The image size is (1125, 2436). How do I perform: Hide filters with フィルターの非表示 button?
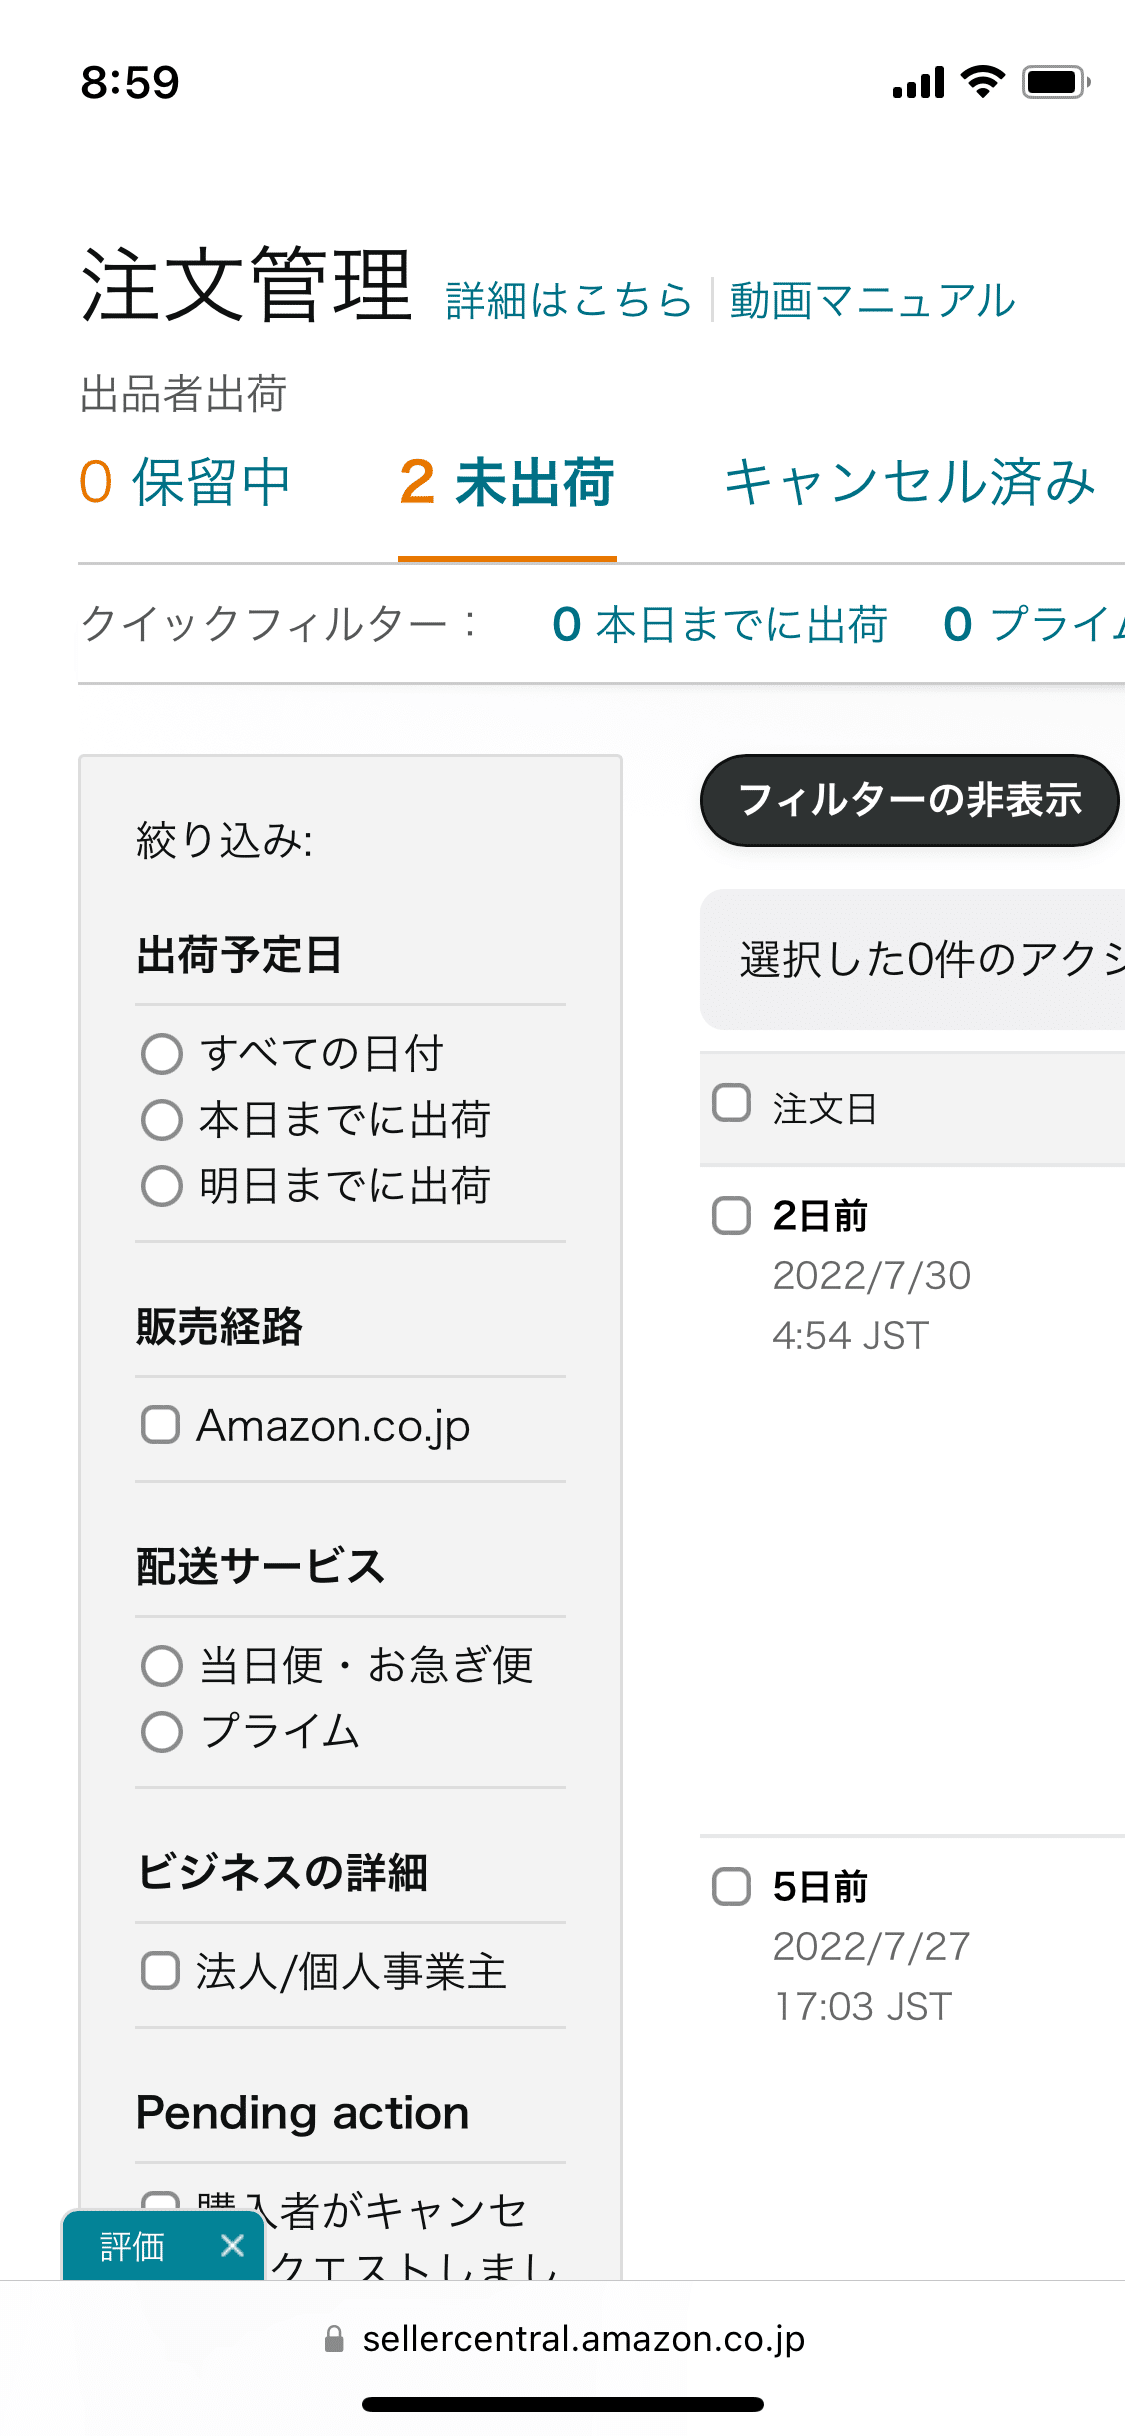point(909,800)
